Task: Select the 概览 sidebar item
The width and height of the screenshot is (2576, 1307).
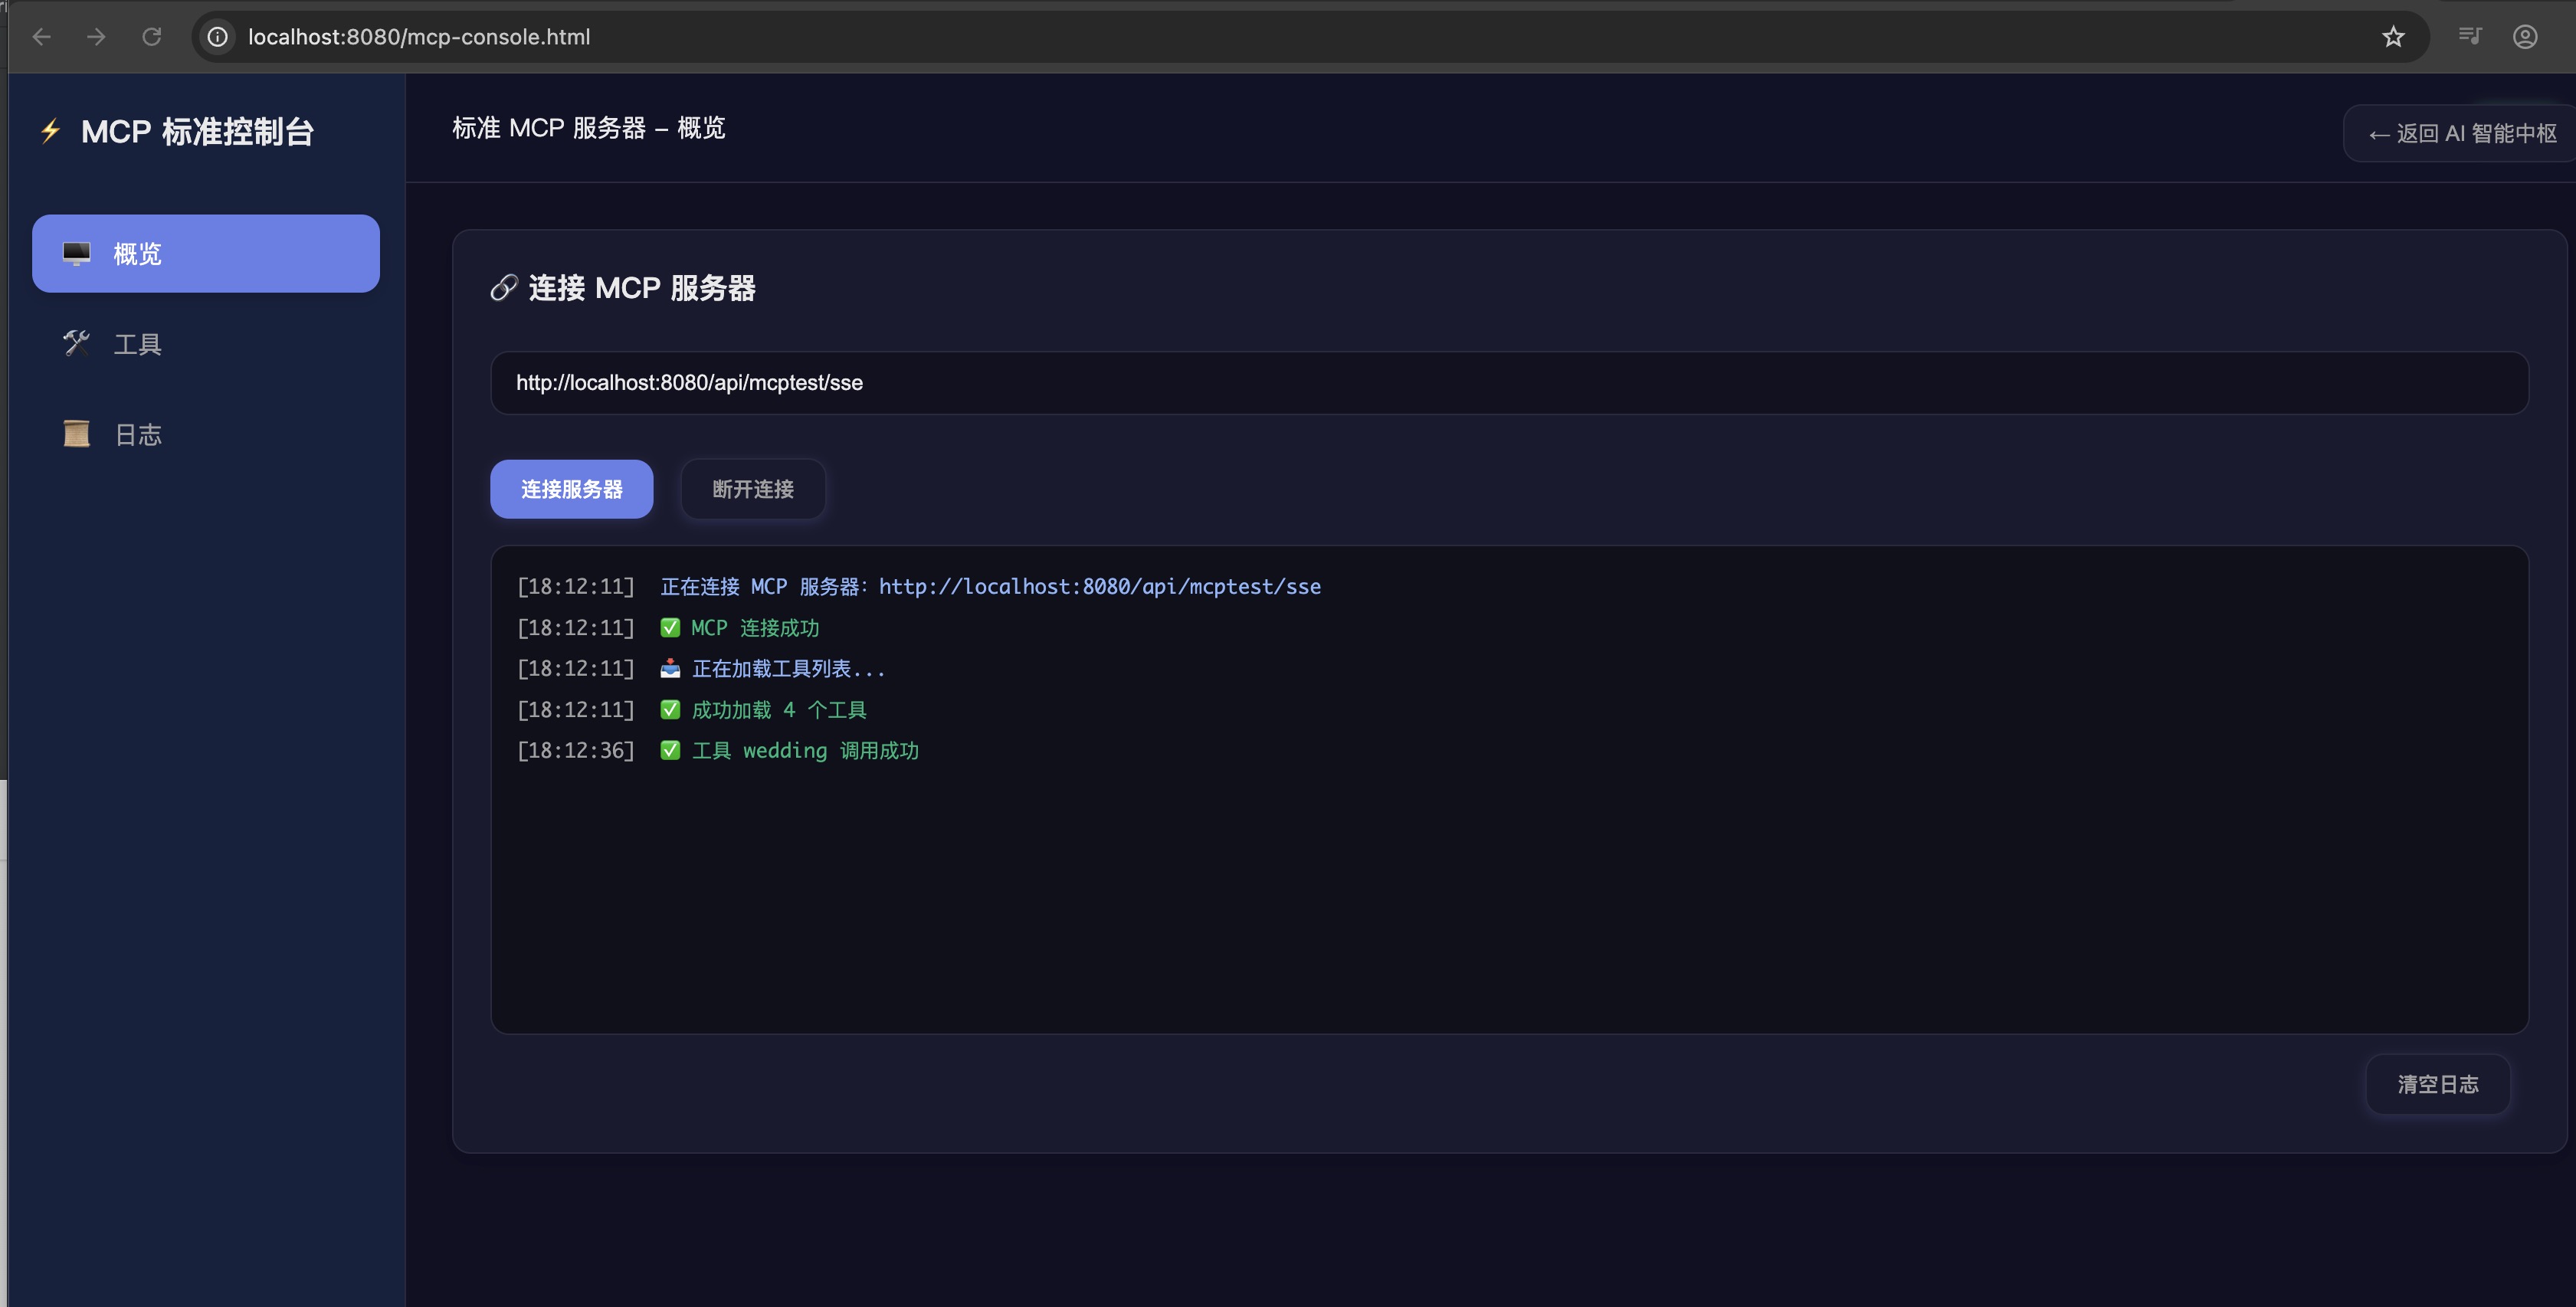Action: [x=205, y=254]
